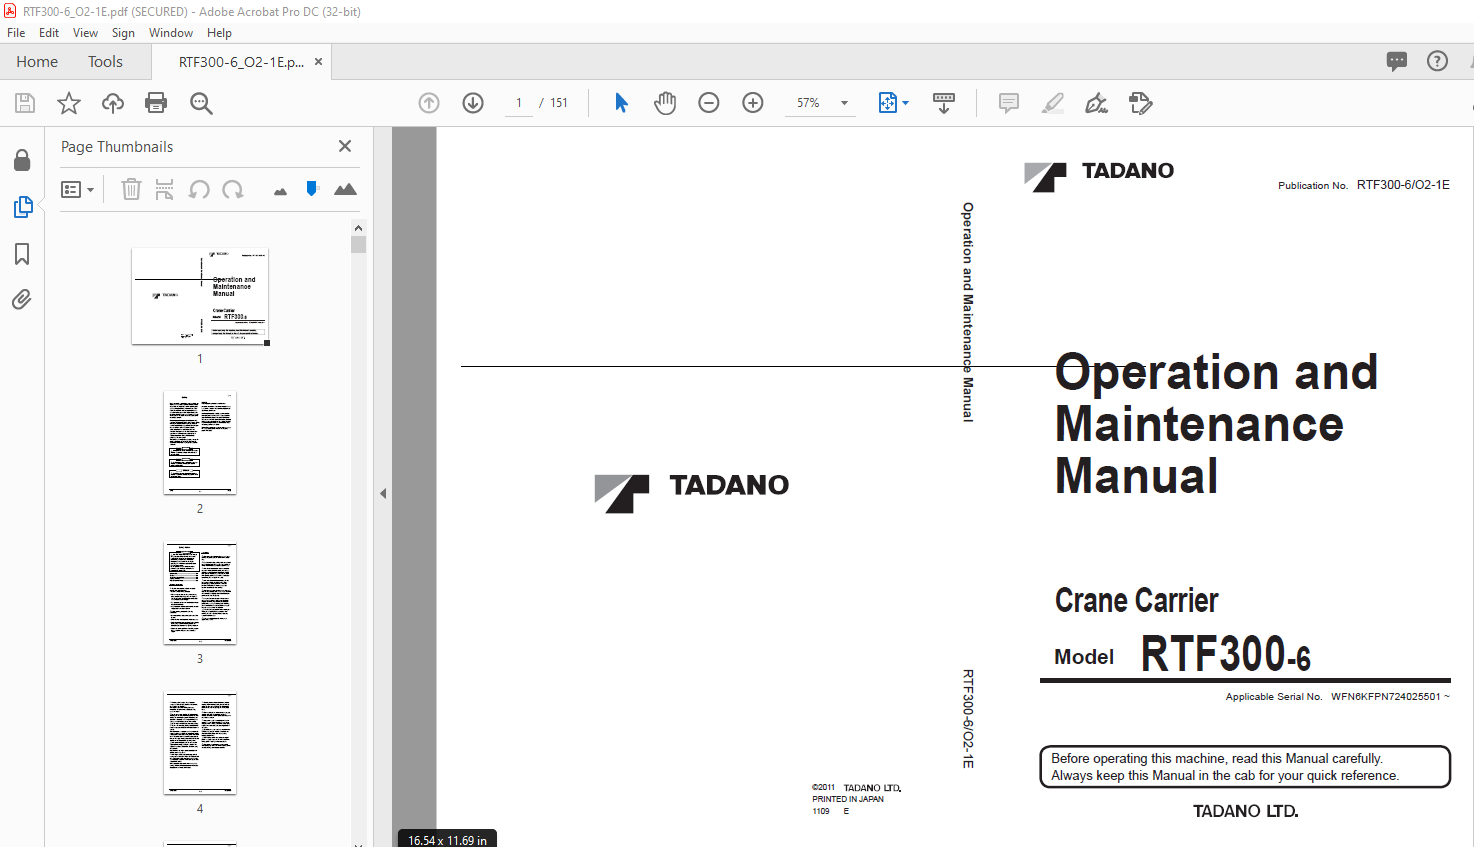Collapse the navigation pane arrow
This screenshot has height=847, width=1474.
pyautogui.click(x=383, y=493)
